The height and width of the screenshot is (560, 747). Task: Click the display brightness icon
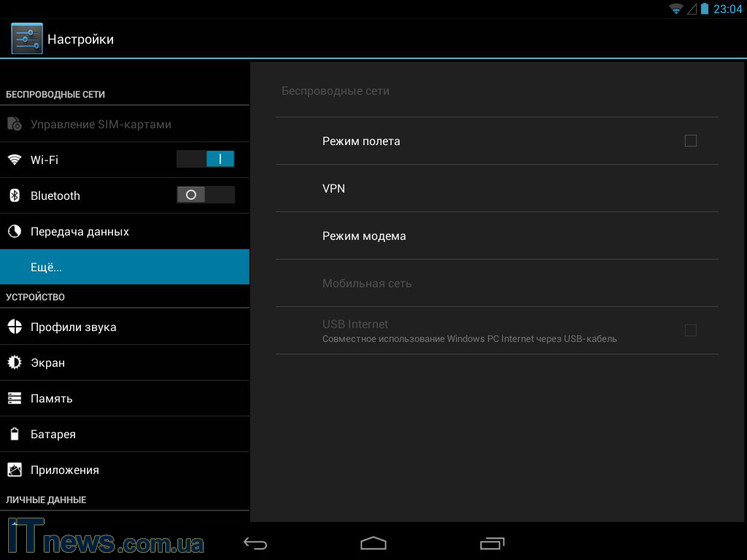coord(15,363)
